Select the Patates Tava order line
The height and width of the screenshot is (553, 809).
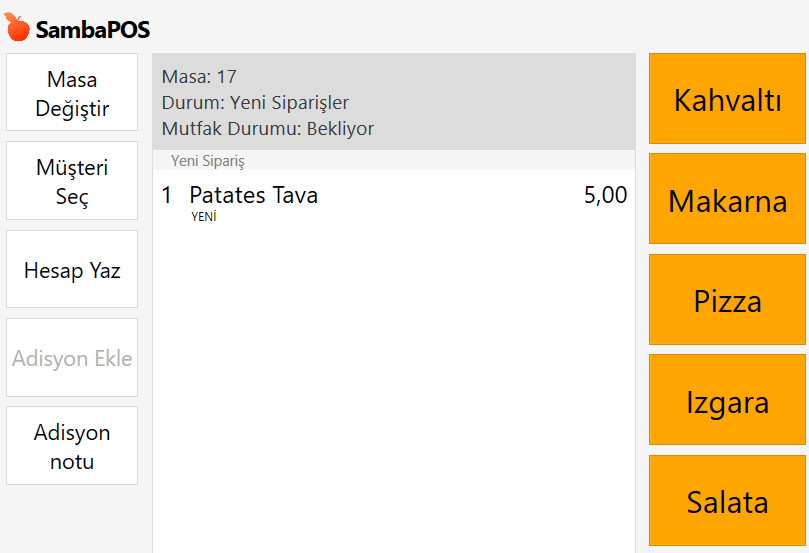click(253, 196)
